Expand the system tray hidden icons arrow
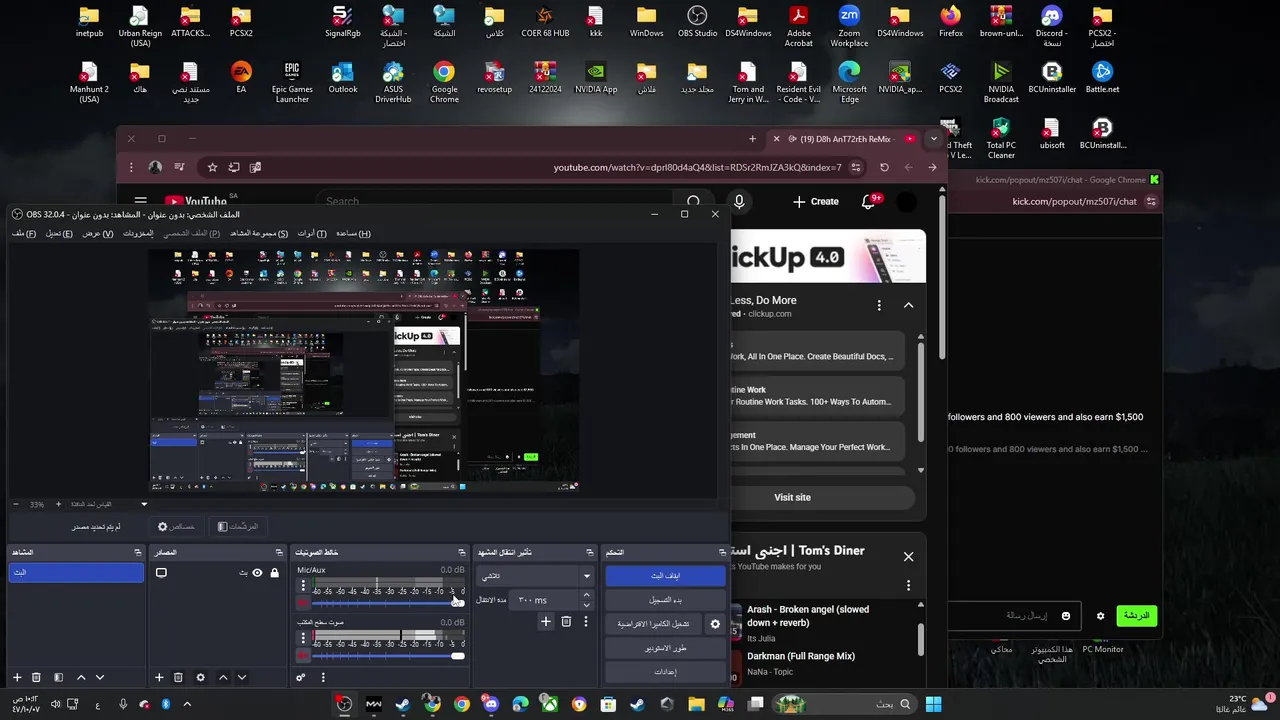The width and height of the screenshot is (1280, 720). click(186, 704)
